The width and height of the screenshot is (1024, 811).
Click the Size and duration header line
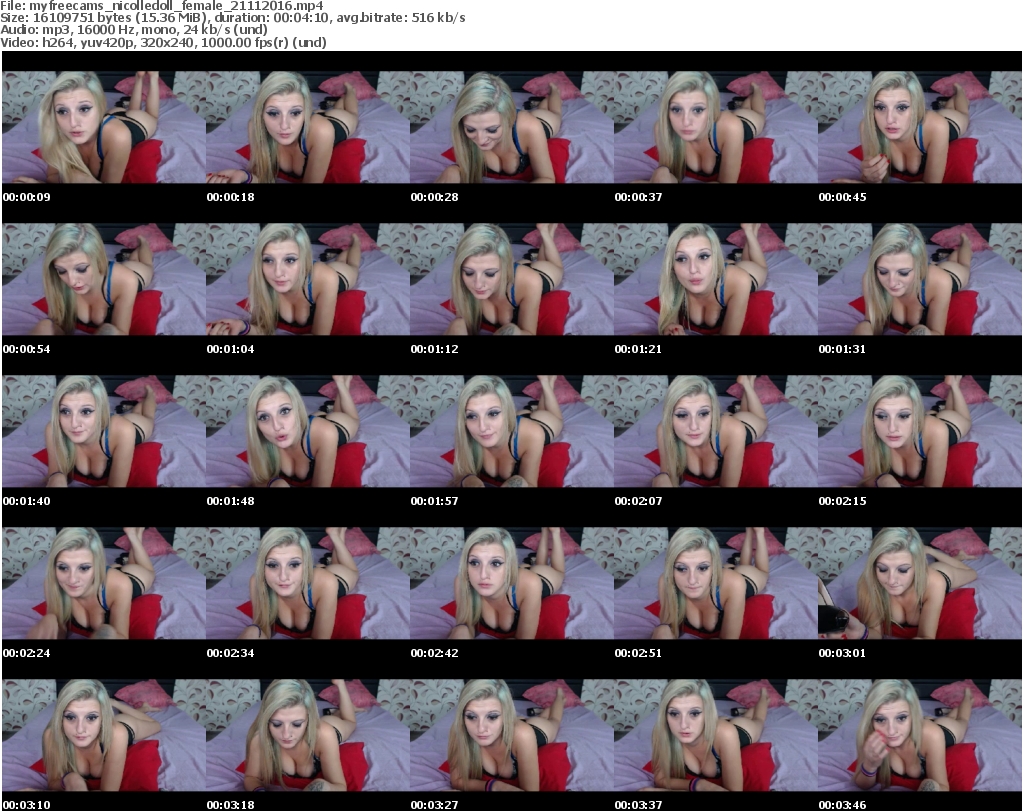tap(232, 18)
